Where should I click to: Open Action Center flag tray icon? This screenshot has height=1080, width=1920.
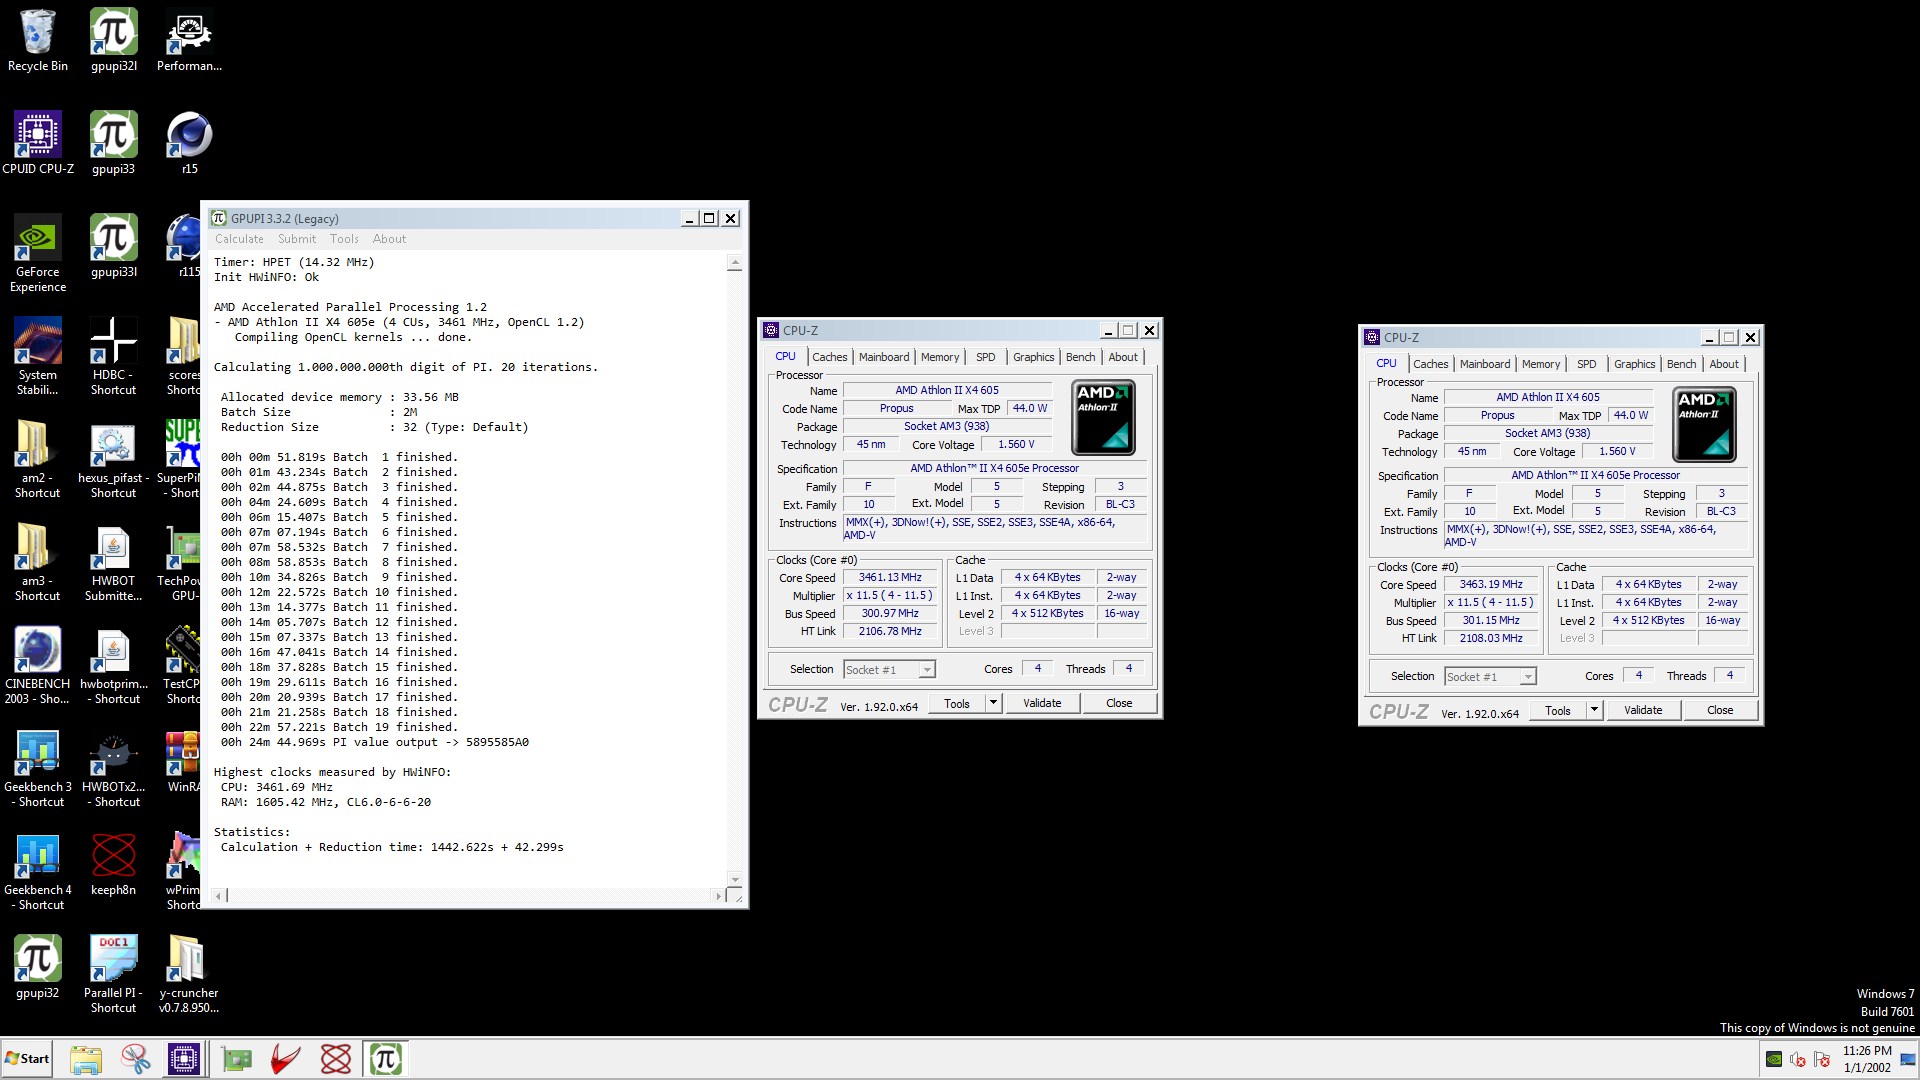pyautogui.click(x=1822, y=1059)
